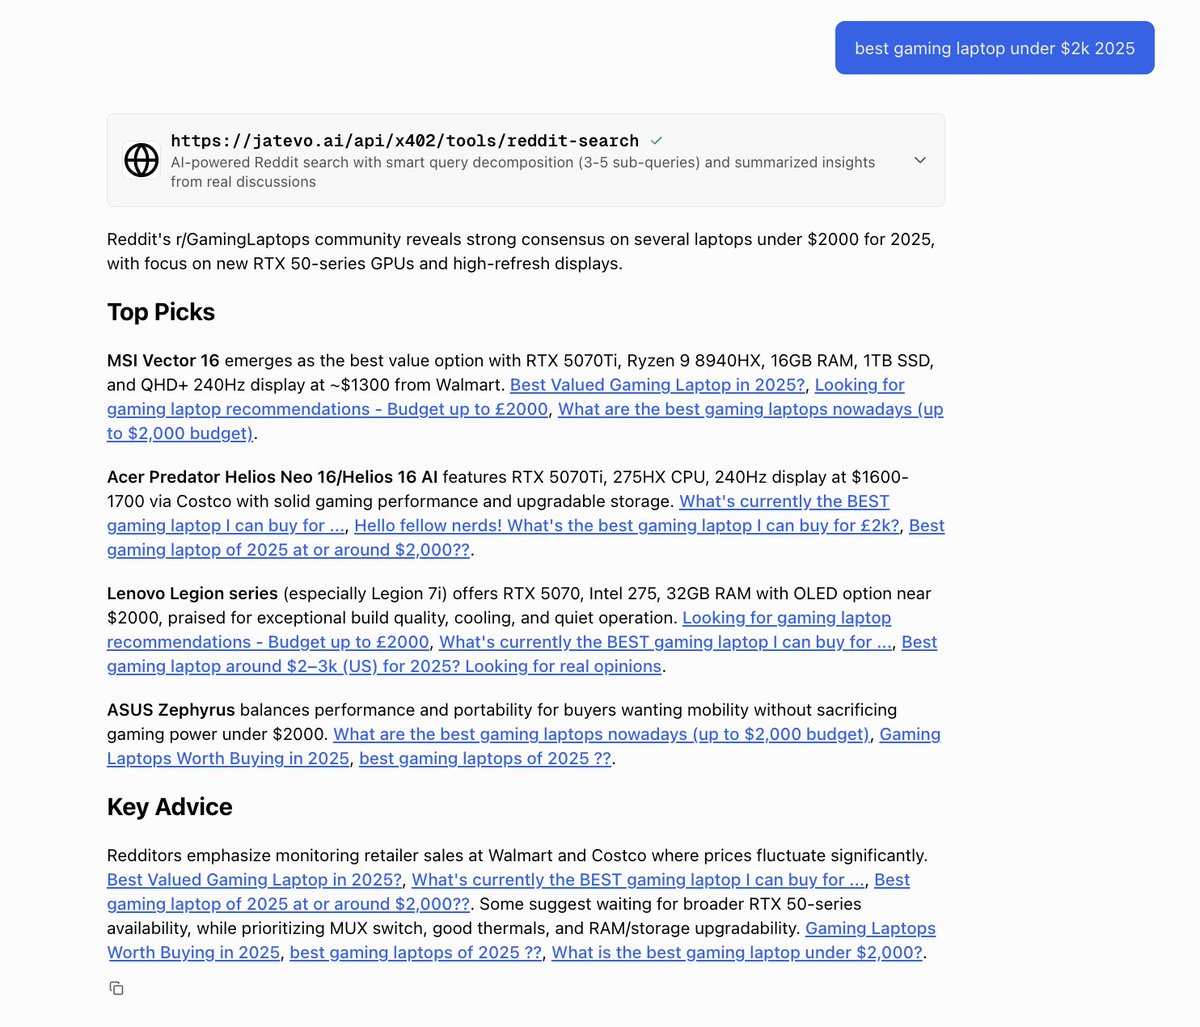Open 'best gaming laptops of 2025 ??' in the ASUS paragraph

[485, 758]
